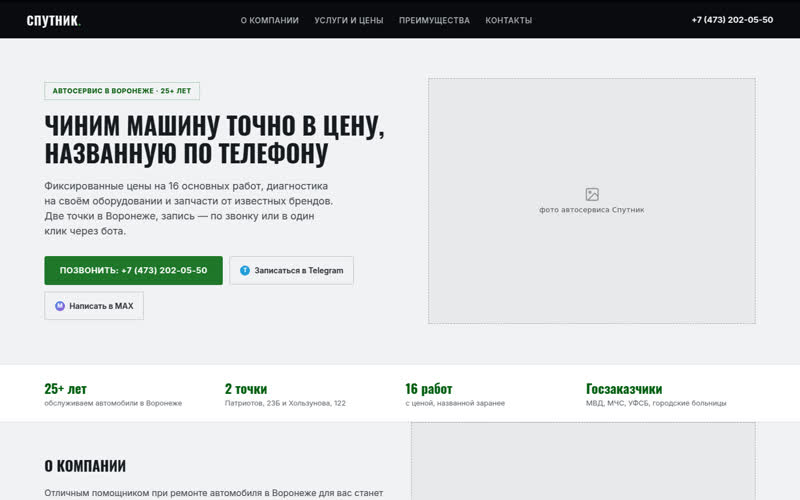Click the text обслуживаем автомобили в Воронеже
This screenshot has height=500, width=800.
coord(113,403)
